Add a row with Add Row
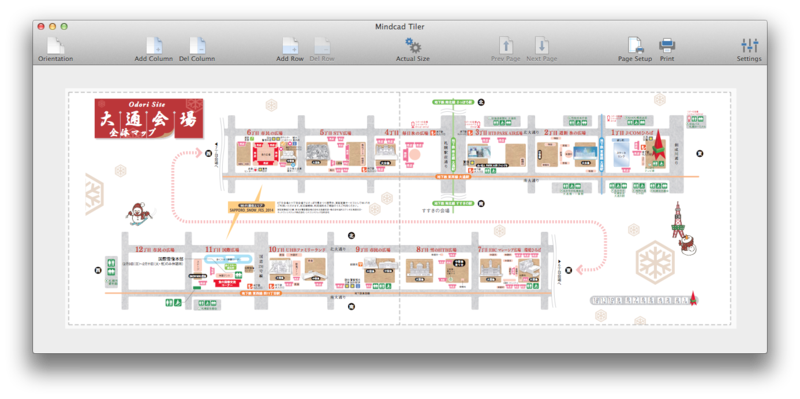This screenshot has width=800, height=399. click(x=290, y=46)
